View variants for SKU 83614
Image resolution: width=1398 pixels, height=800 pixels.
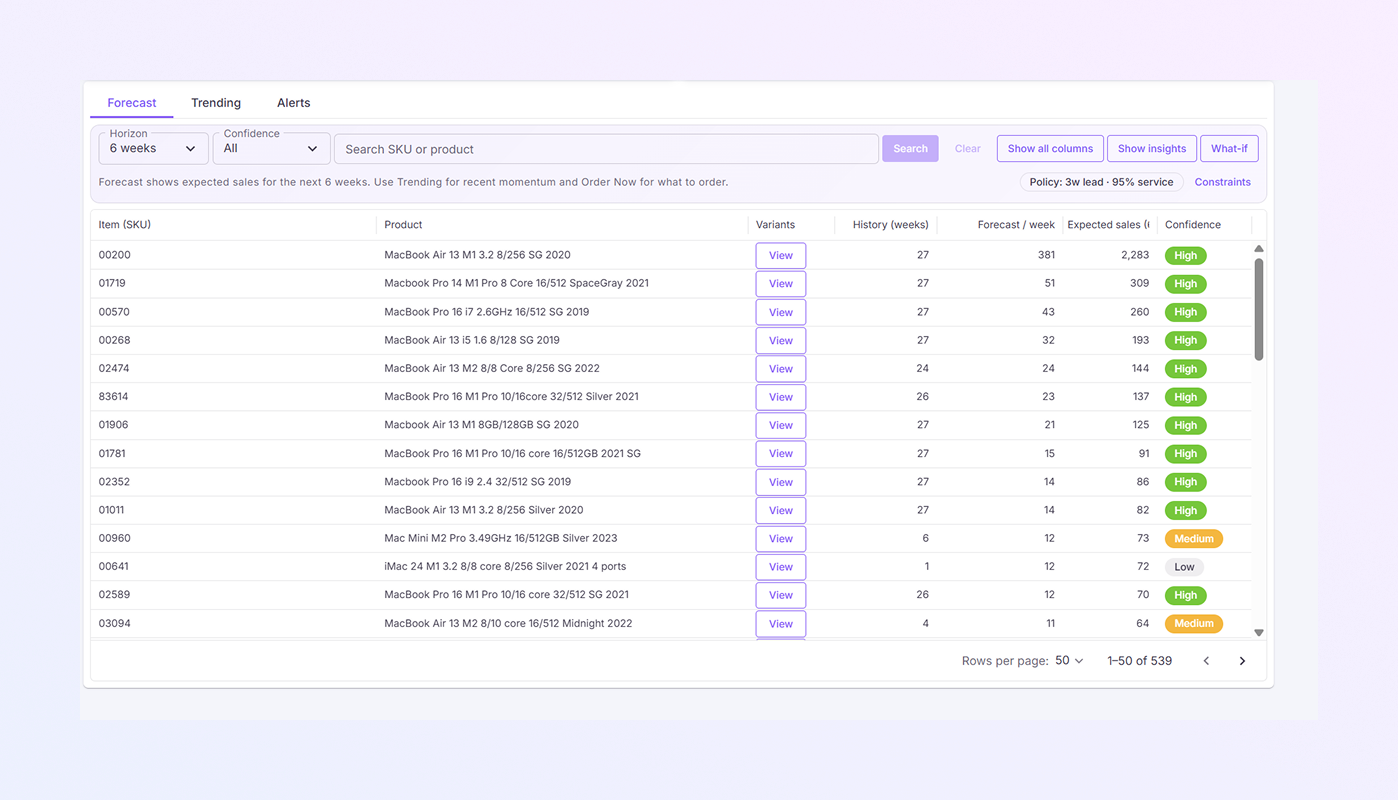pos(781,397)
